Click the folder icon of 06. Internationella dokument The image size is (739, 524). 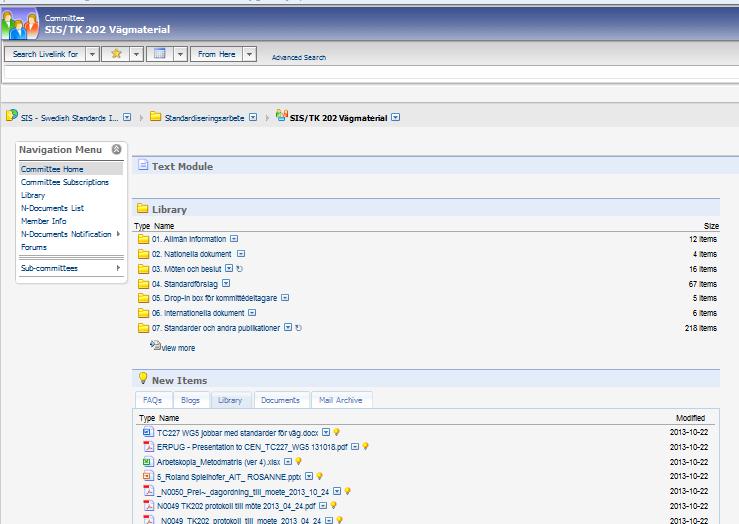click(143, 313)
